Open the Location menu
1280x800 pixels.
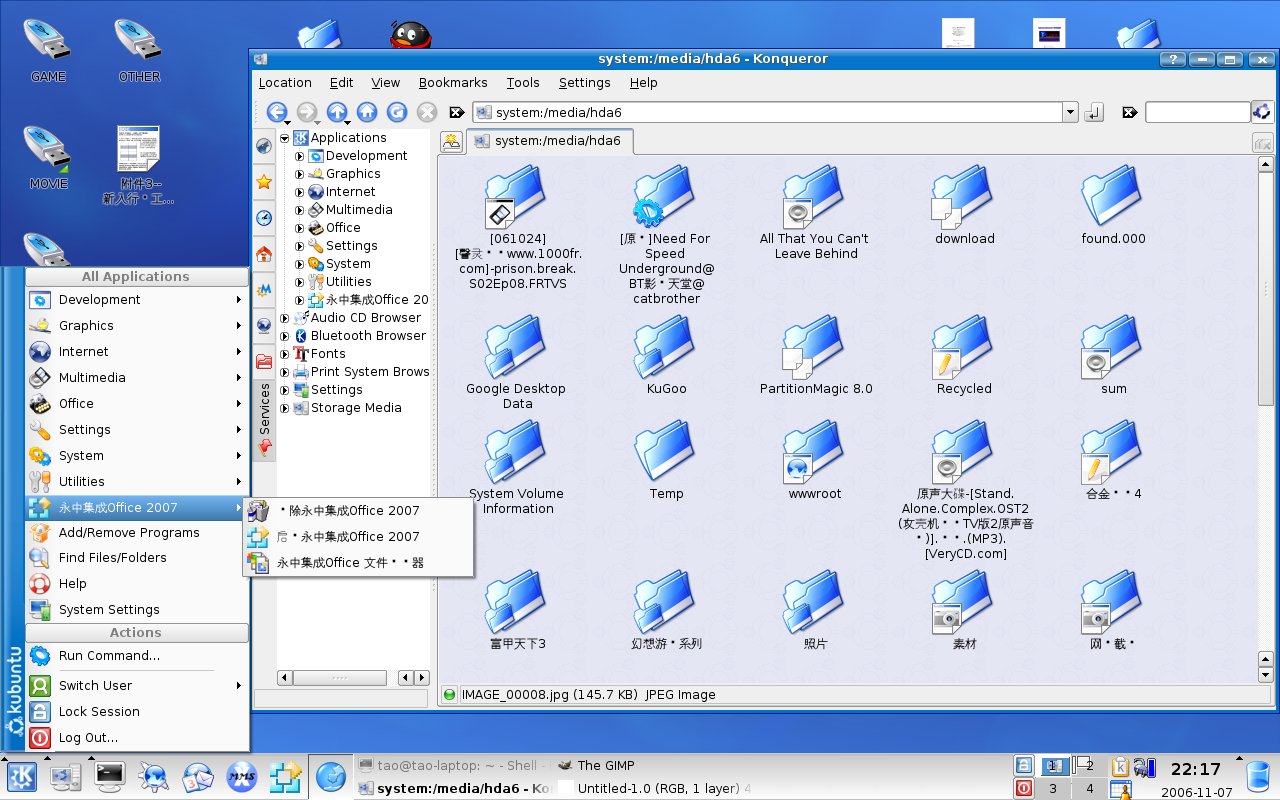(x=285, y=83)
